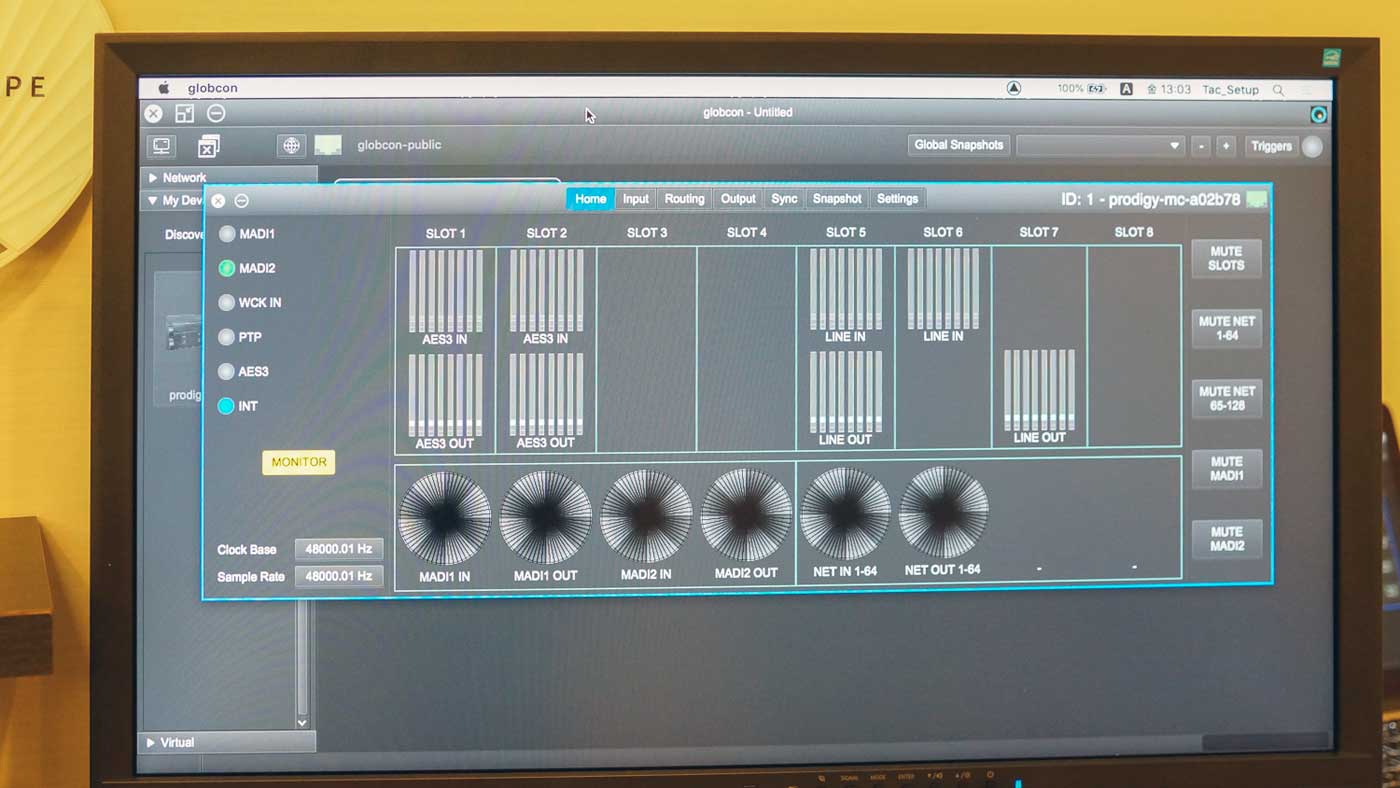Image resolution: width=1400 pixels, height=788 pixels.
Task: Switch to the Settings tab
Action: (897, 199)
